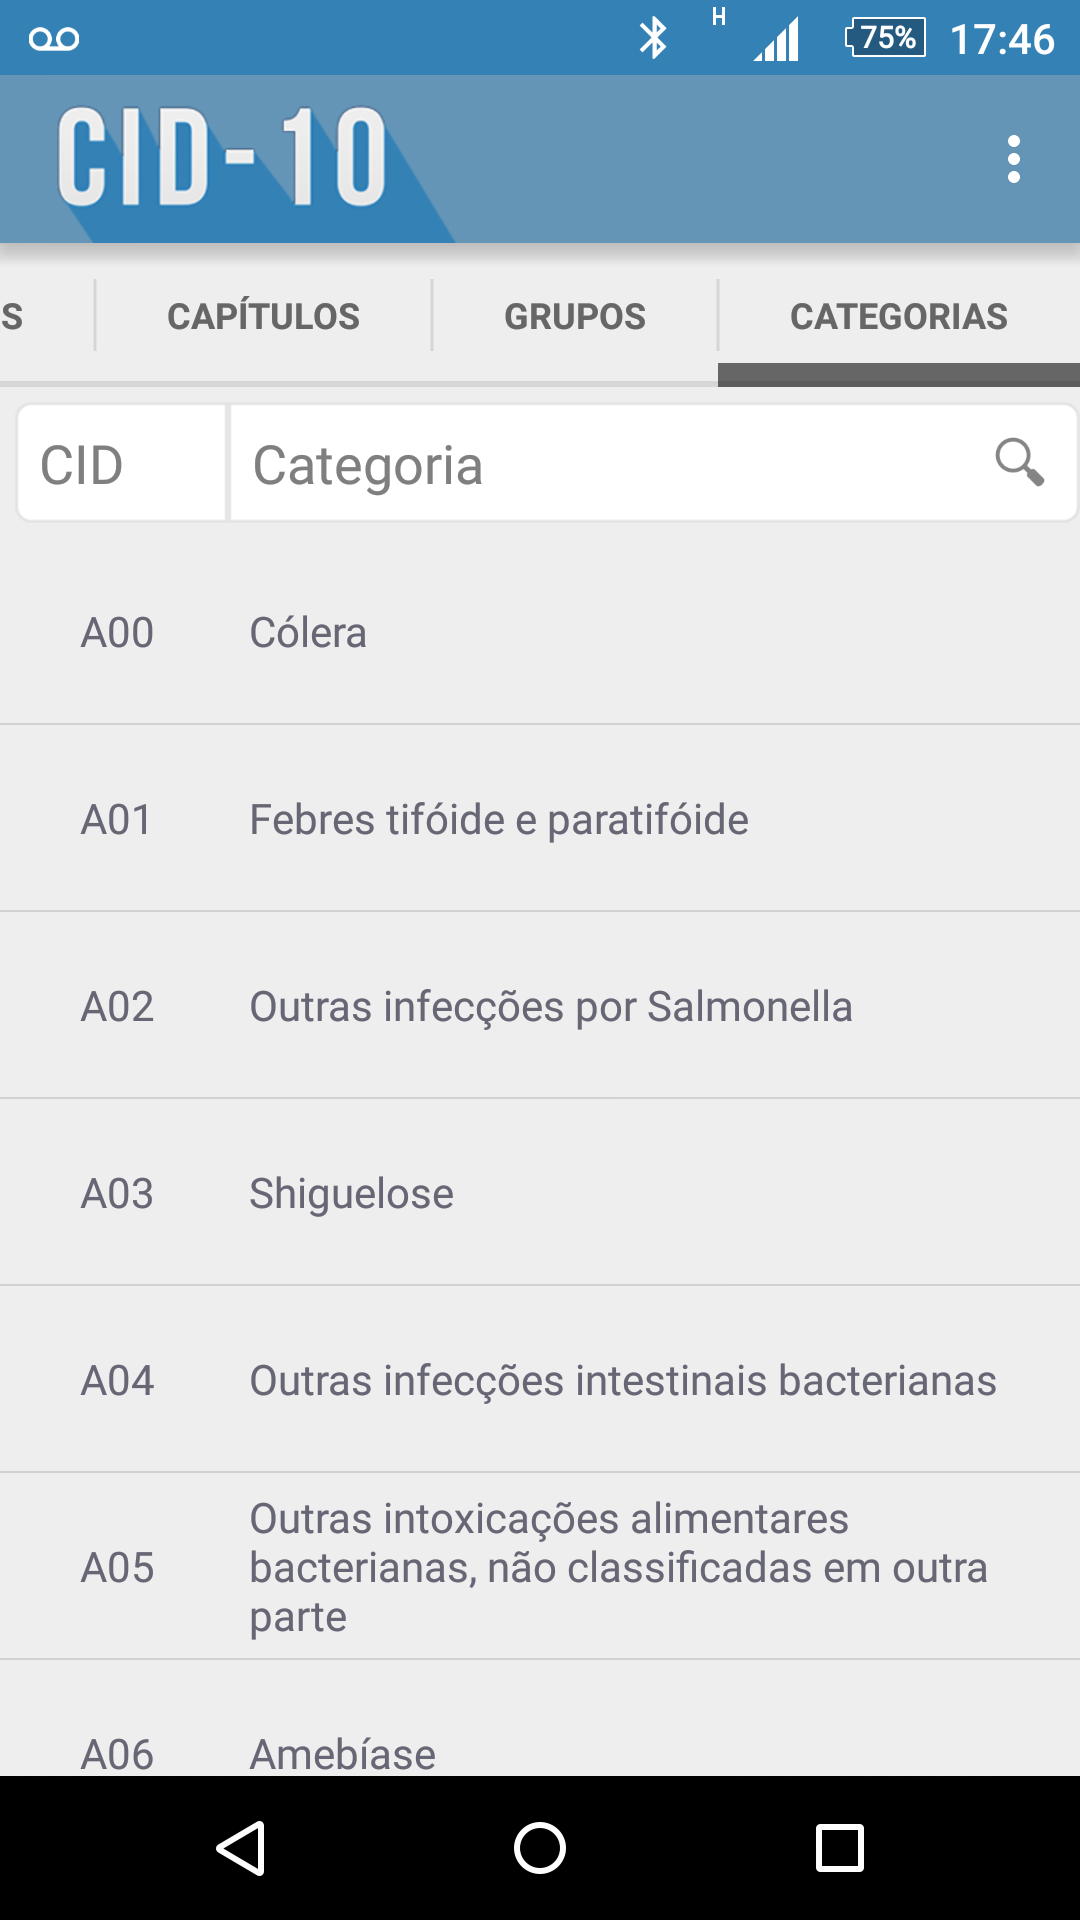The width and height of the screenshot is (1080, 1920).
Task: Open category A00 Cólera
Action: point(540,633)
